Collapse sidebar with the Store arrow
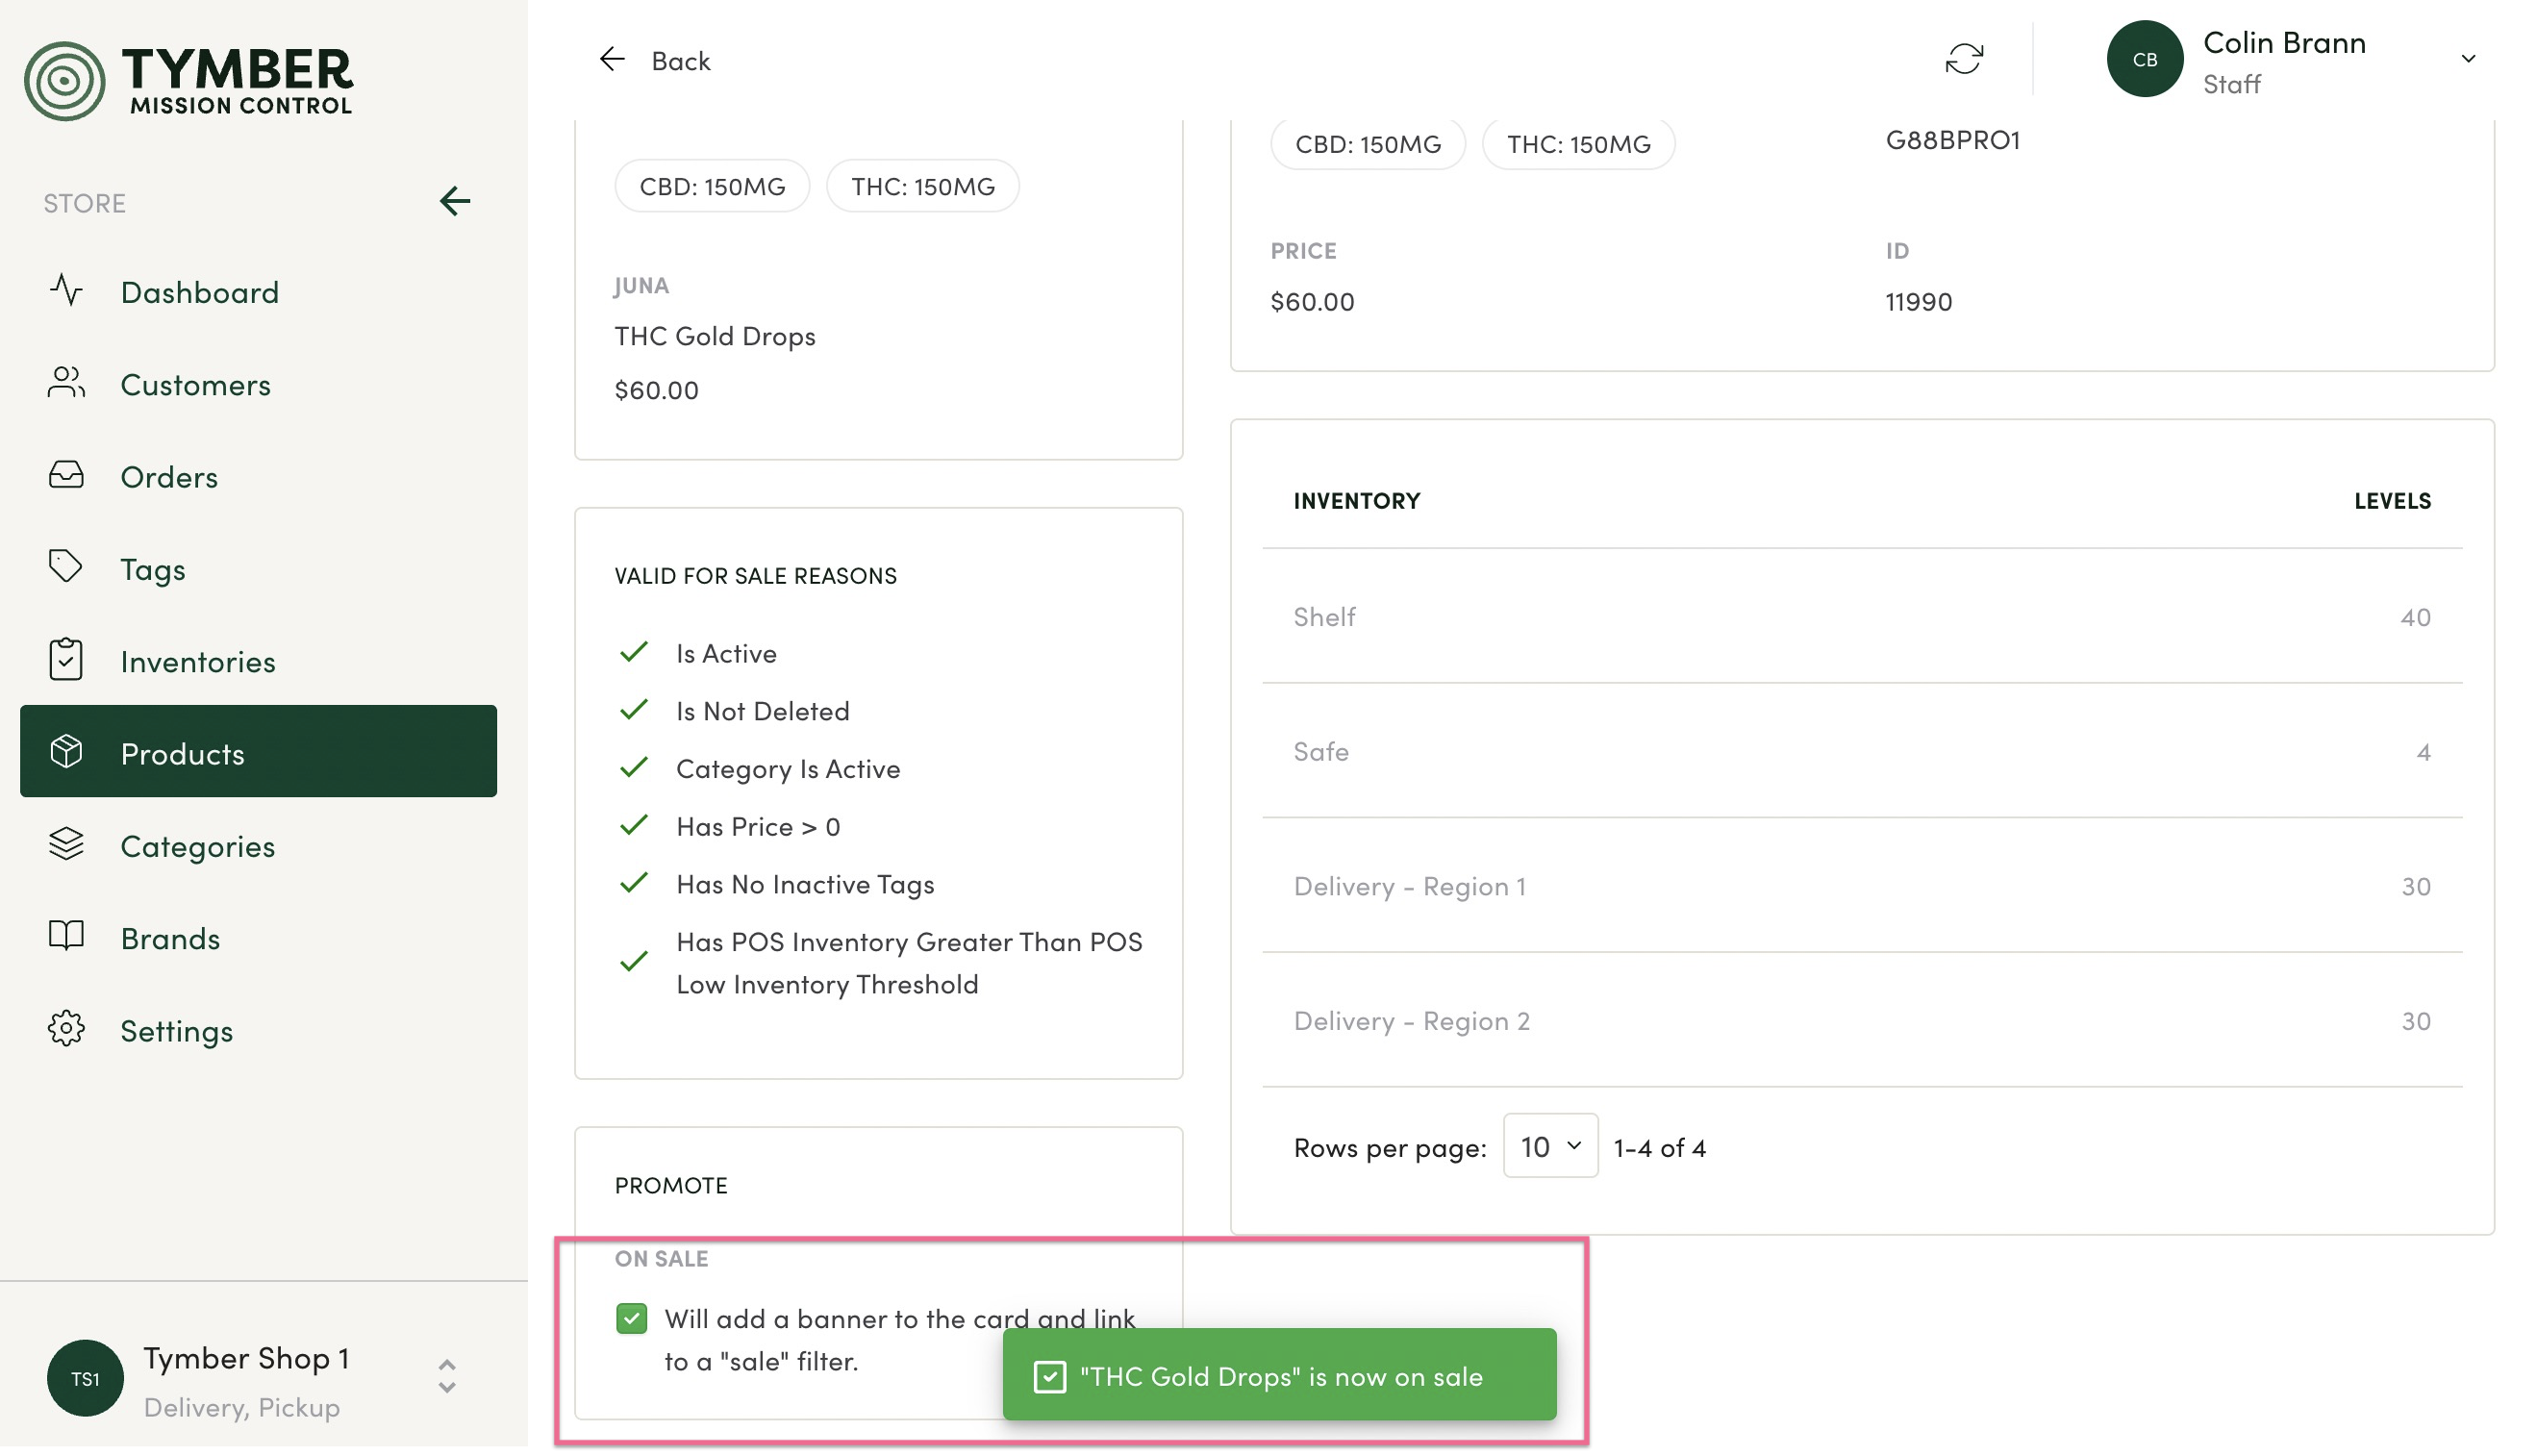The height and width of the screenshot is (1456, 2537). (x=455, y=202)
